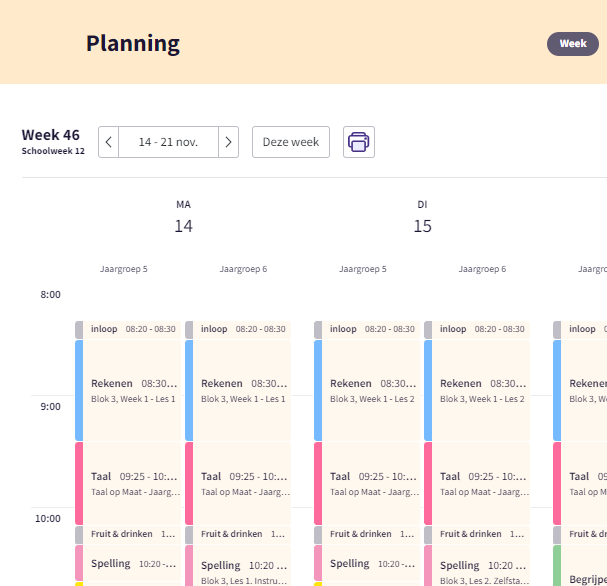Viewport: 607px width, 586px height.
Task: Select Tuesday 15 day header
Action: pos(423,217)
